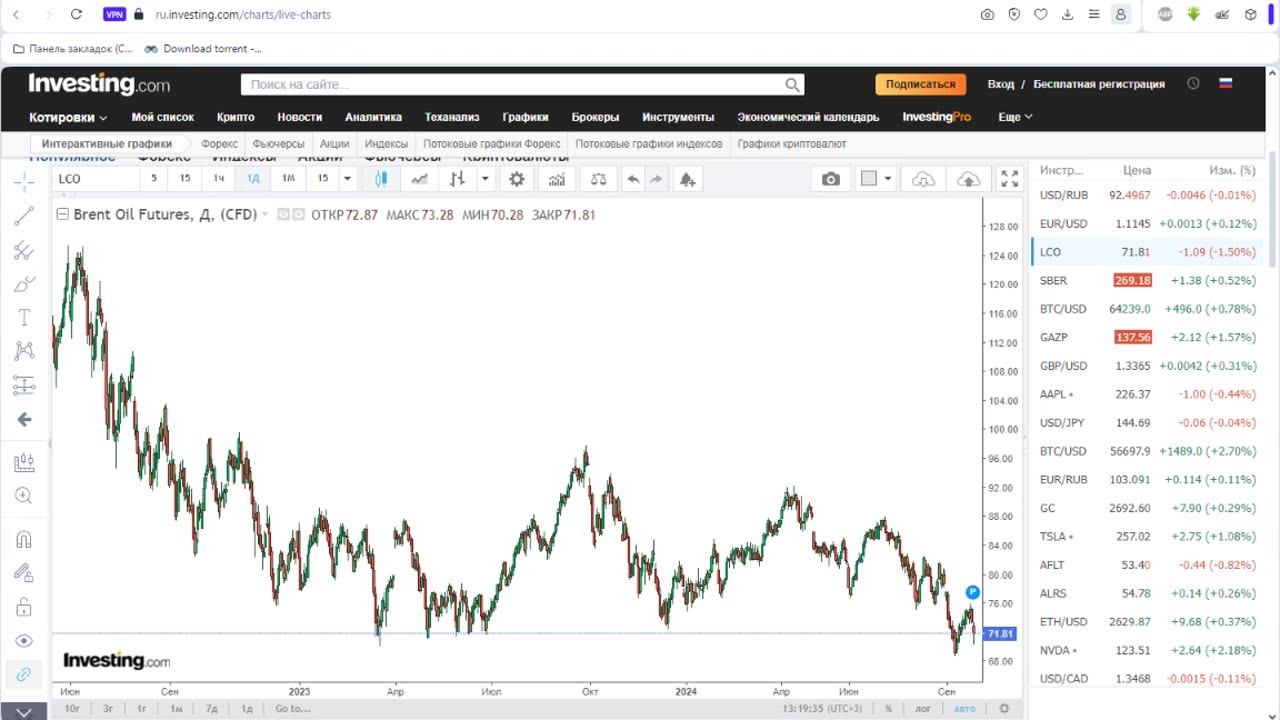Click the chart layout square icon
The image size is (1280, 720).
tap(869, 179)
